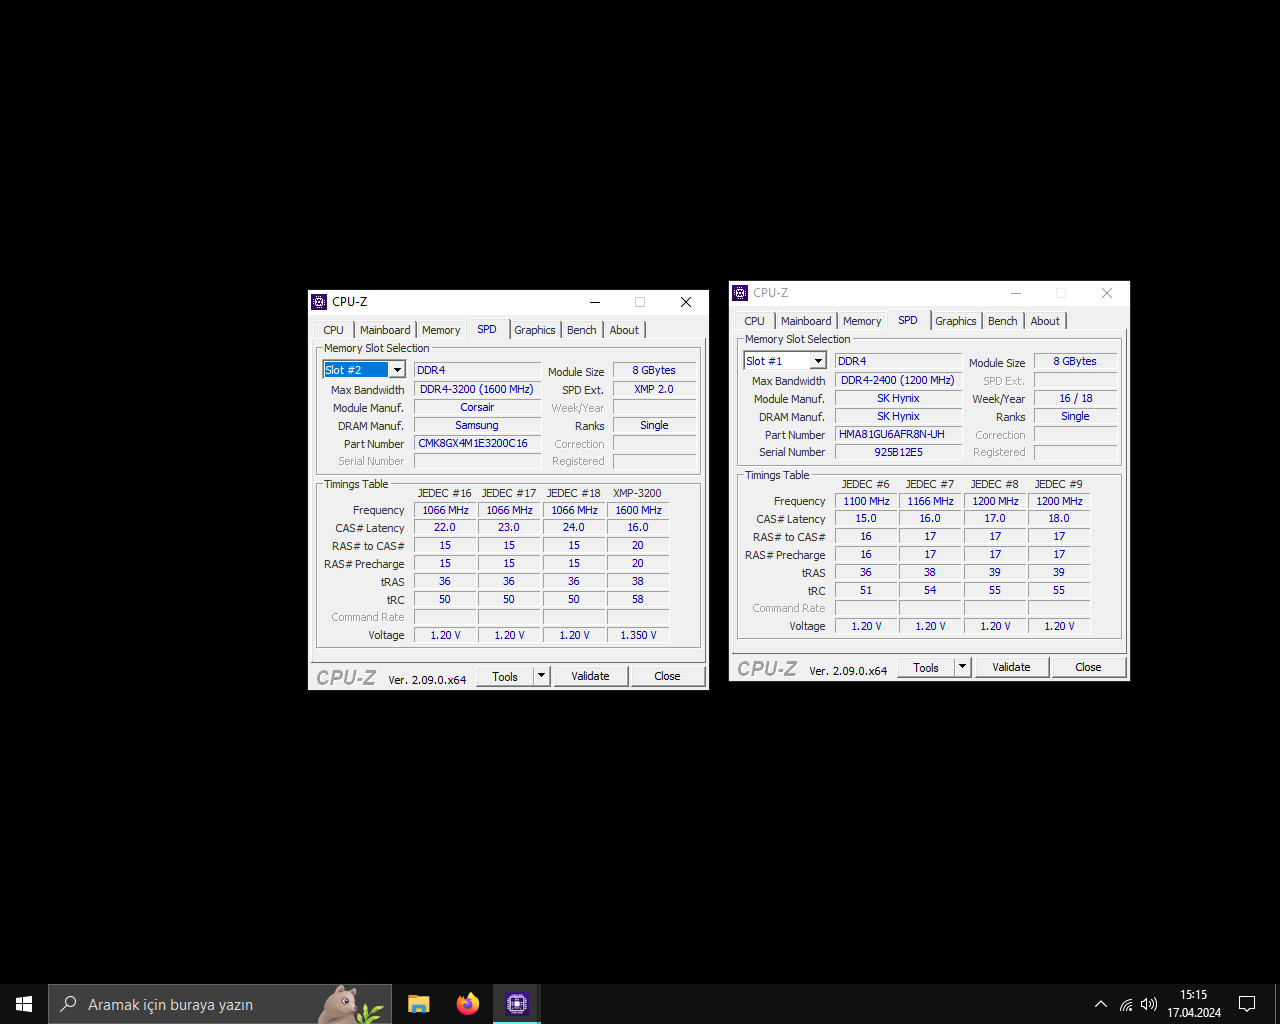
Task: Select the SPD tab in the Slot #1 window
Action: coord(908,320)
